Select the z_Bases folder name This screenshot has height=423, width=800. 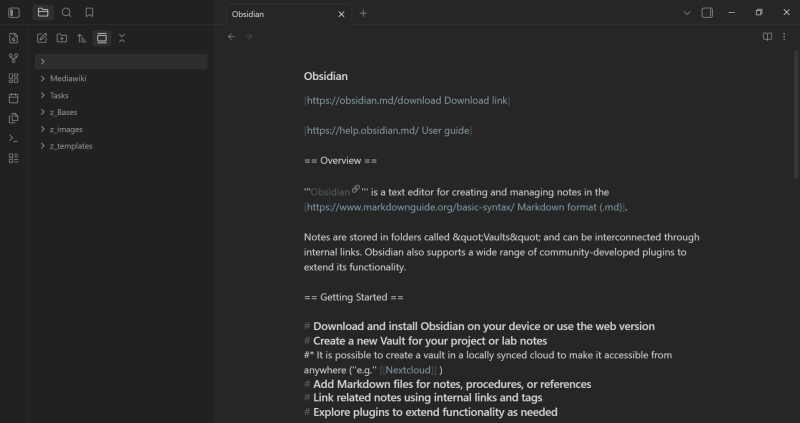tap(63, 112)
